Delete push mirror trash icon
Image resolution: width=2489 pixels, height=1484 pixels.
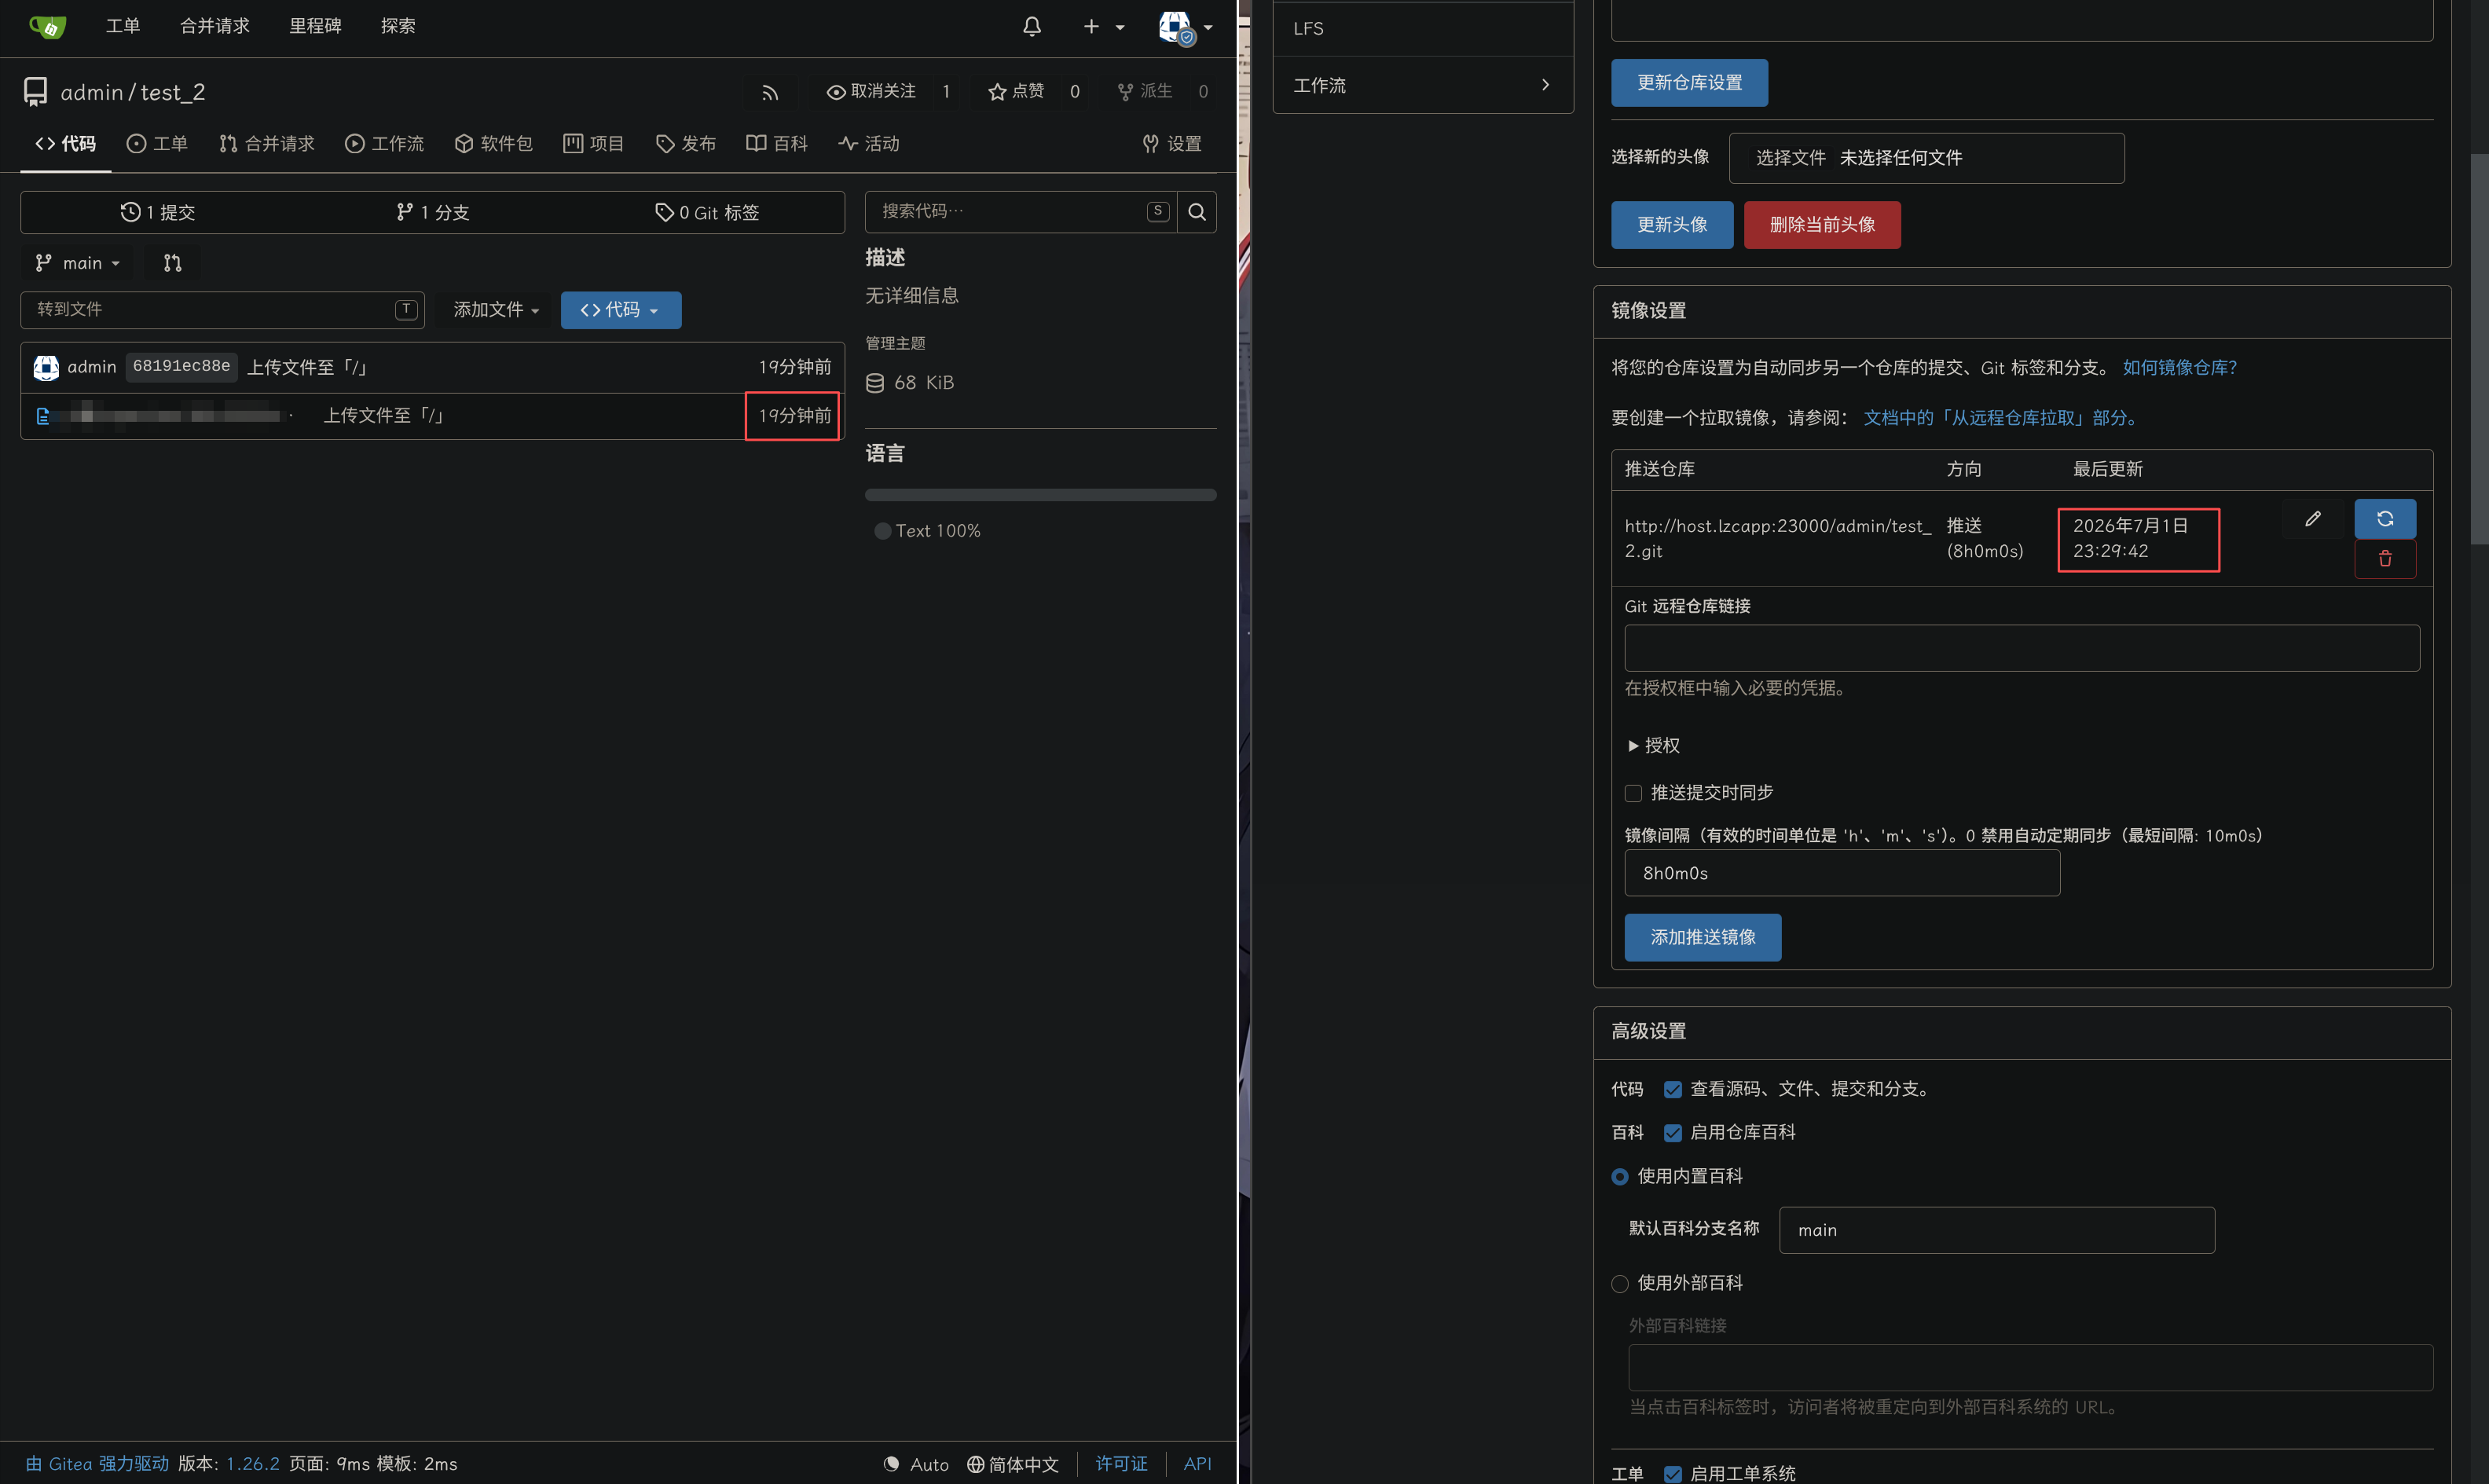coord(2385,559)
